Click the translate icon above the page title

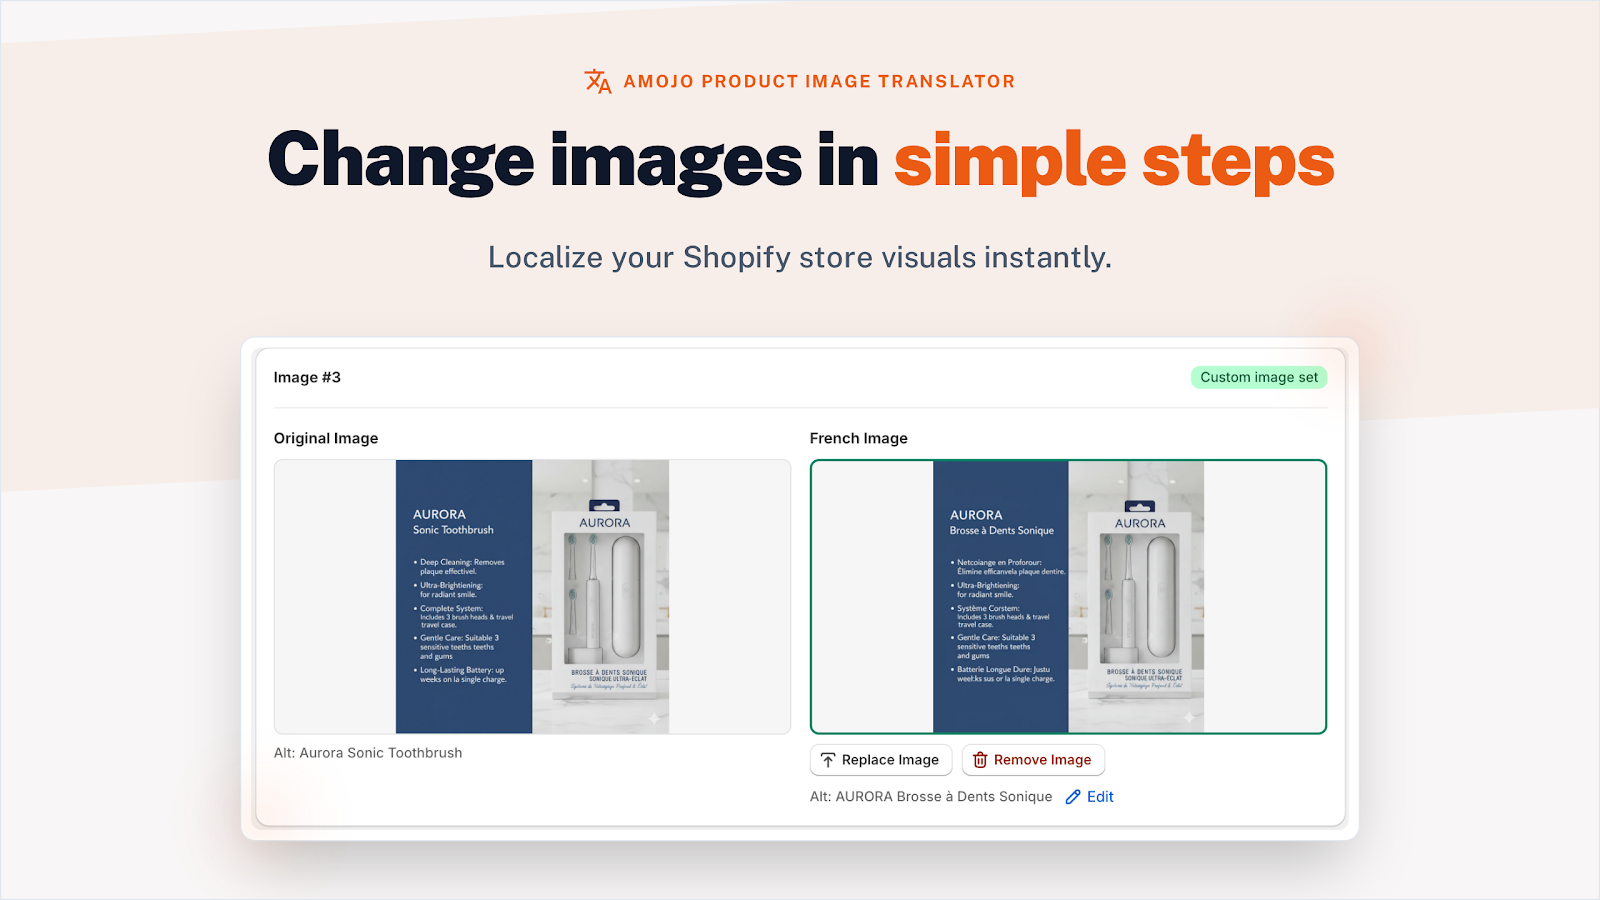pos(596,80)
